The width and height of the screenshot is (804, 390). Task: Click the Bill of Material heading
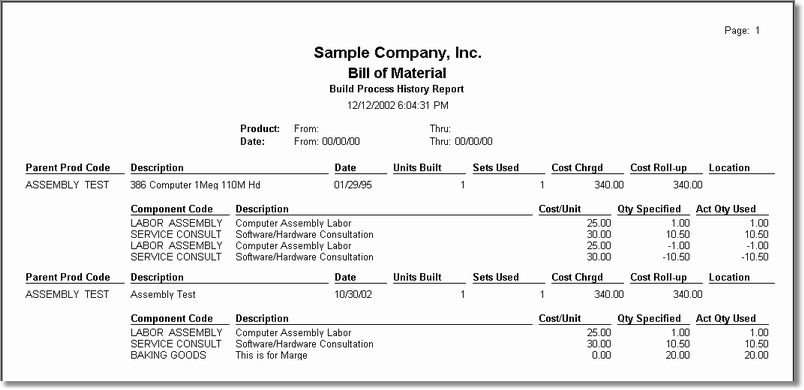click(x=397, y=73)
